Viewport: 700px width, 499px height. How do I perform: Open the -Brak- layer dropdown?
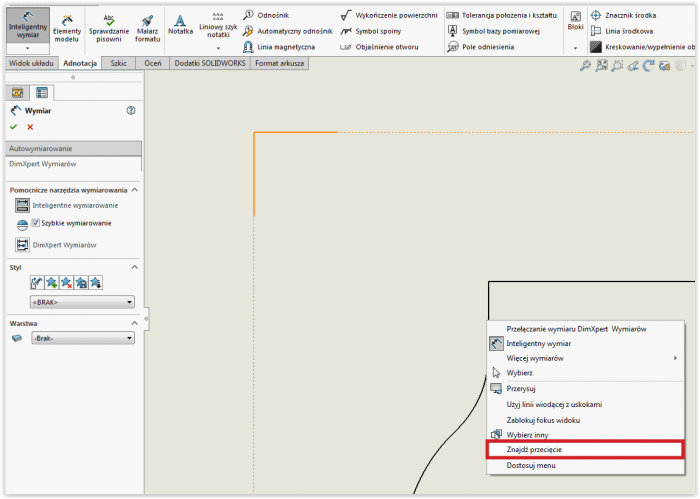tap(83, 338)
